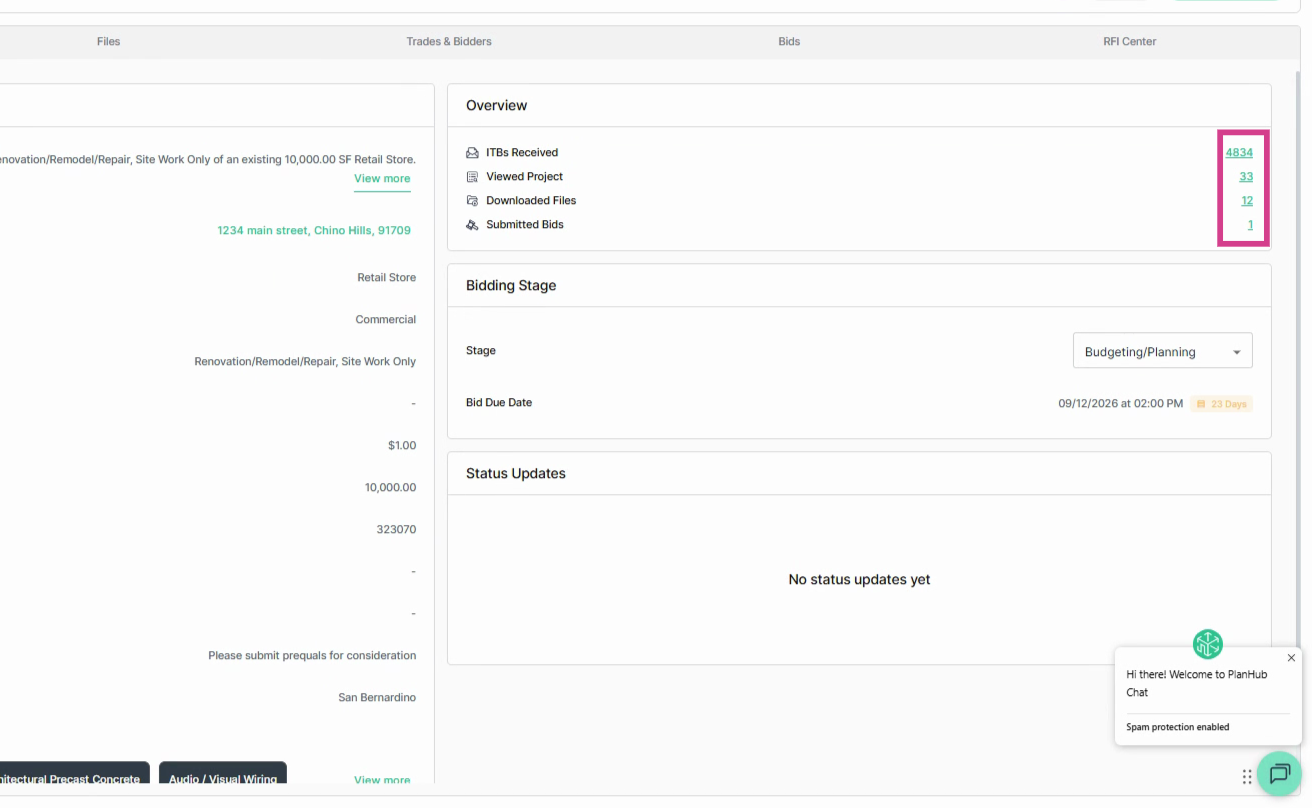1312x808 pixels.
Task: Click the ITBs Received count 4834
Action: (x=1239, y=152)
